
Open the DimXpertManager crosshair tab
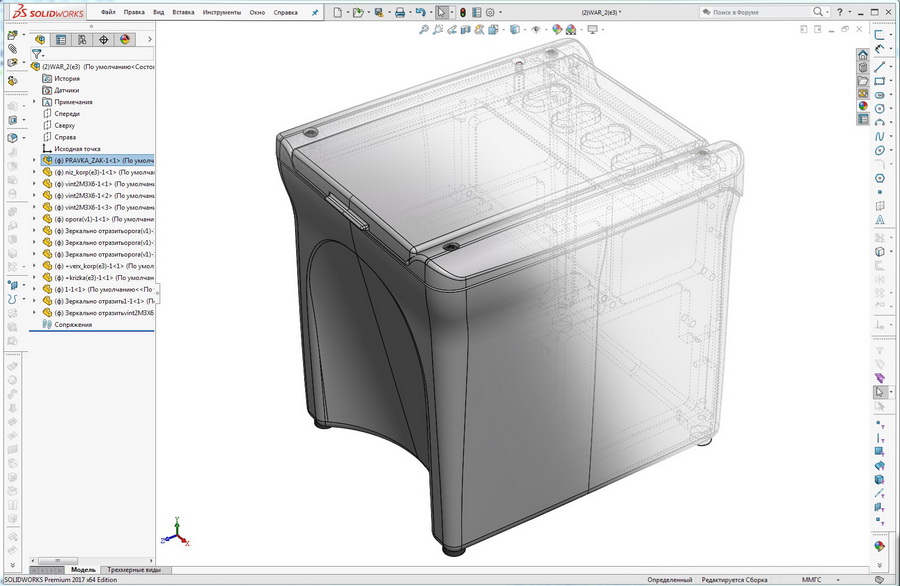(103, 39)
